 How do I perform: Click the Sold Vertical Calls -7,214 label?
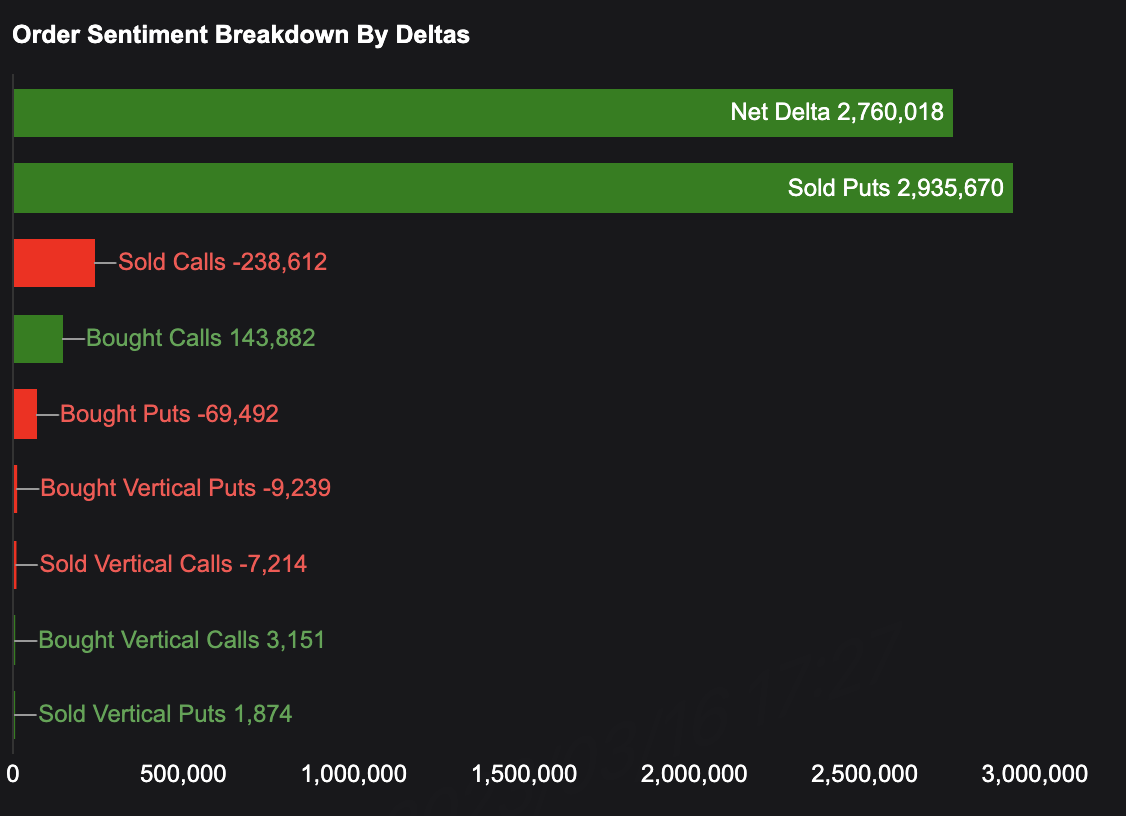(x=173, y=565)
